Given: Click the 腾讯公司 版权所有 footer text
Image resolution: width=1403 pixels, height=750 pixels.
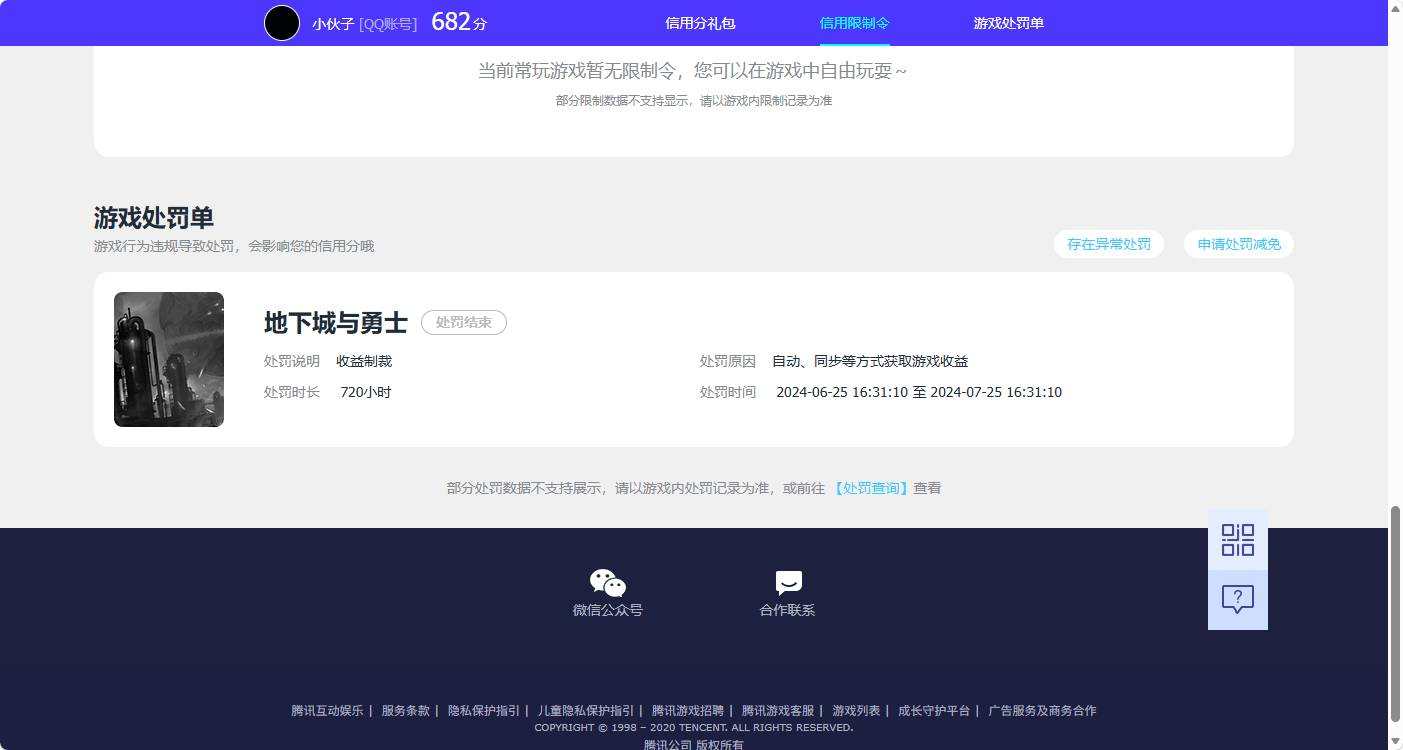Looking at the screenshot, I should [694, 744].
